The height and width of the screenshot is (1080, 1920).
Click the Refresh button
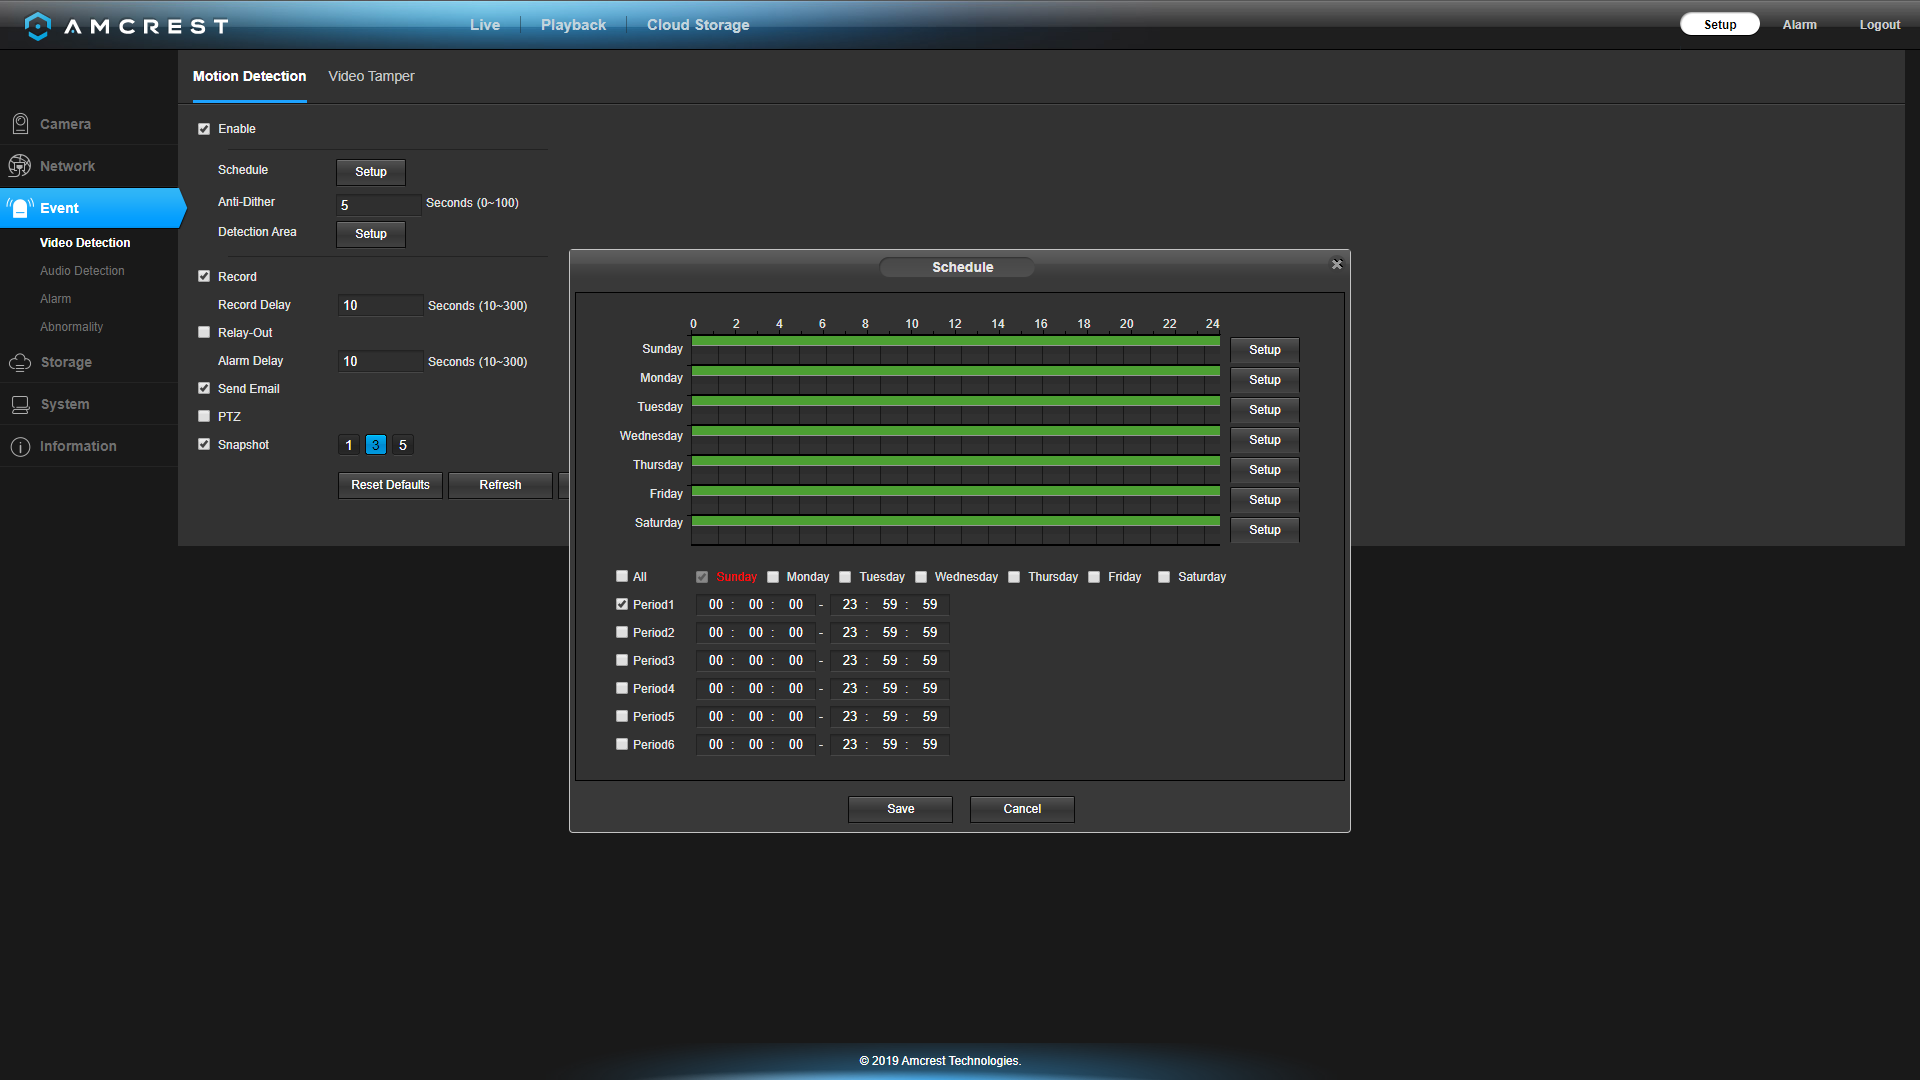500,485
